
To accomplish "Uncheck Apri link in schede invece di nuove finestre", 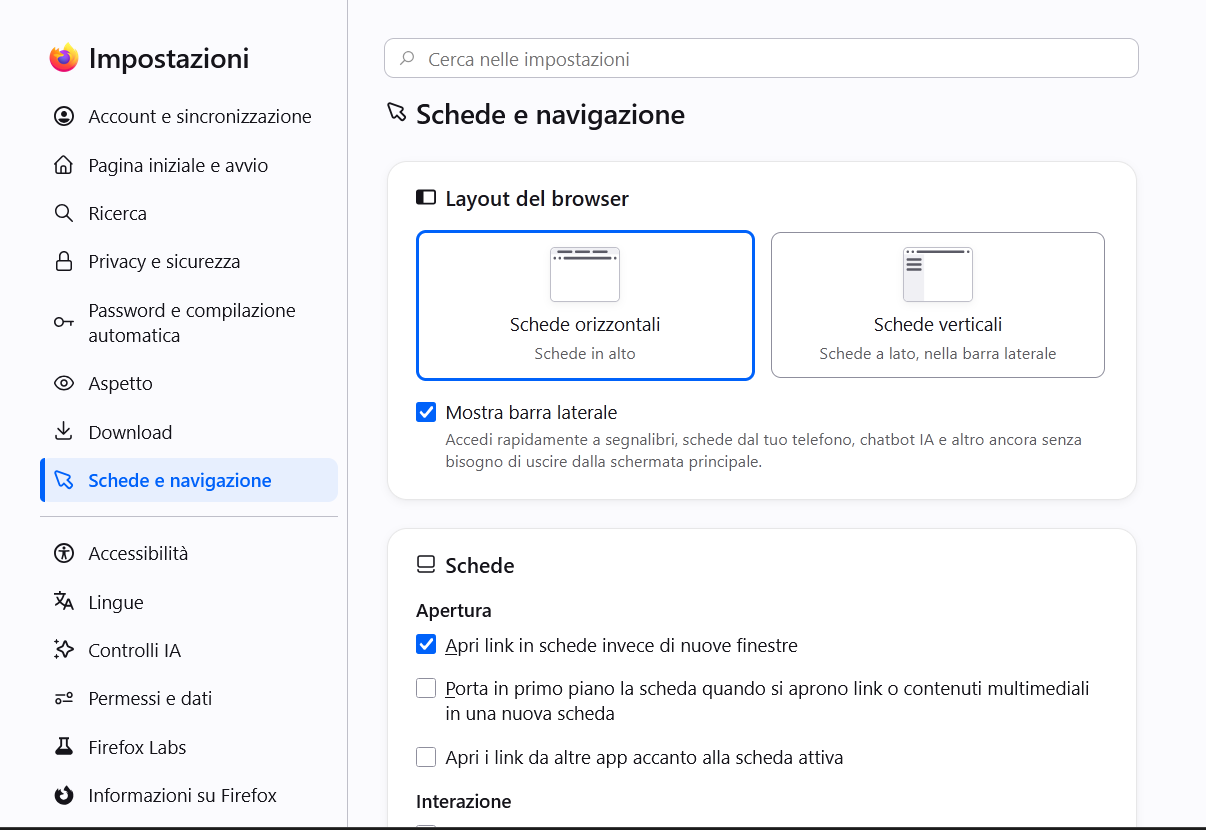I will pos(426,645).
